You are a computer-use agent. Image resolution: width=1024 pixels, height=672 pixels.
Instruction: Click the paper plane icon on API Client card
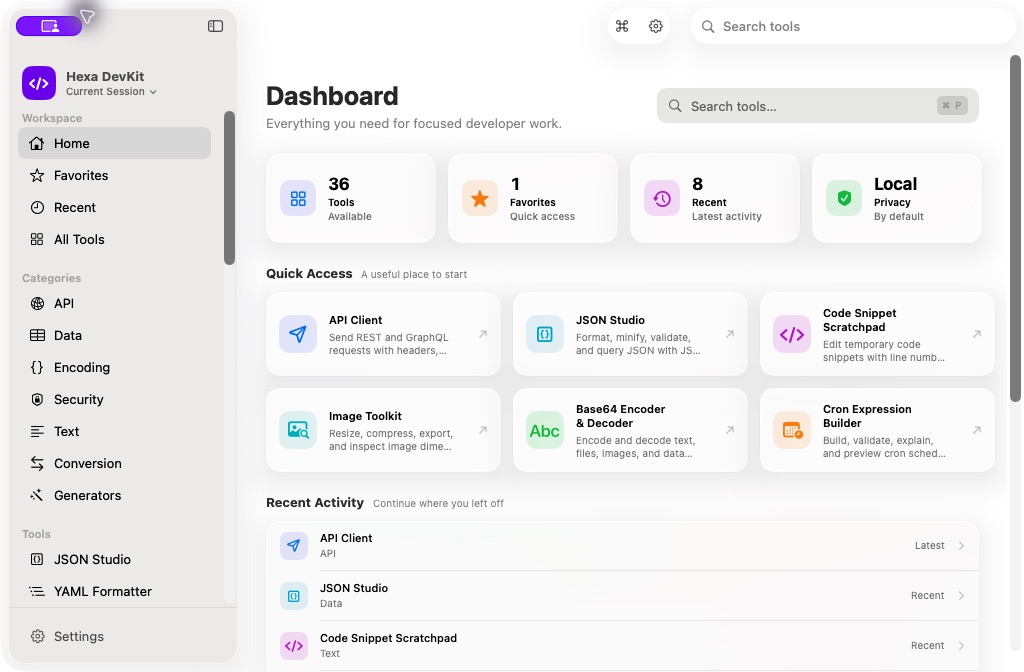tap(298, 334)
